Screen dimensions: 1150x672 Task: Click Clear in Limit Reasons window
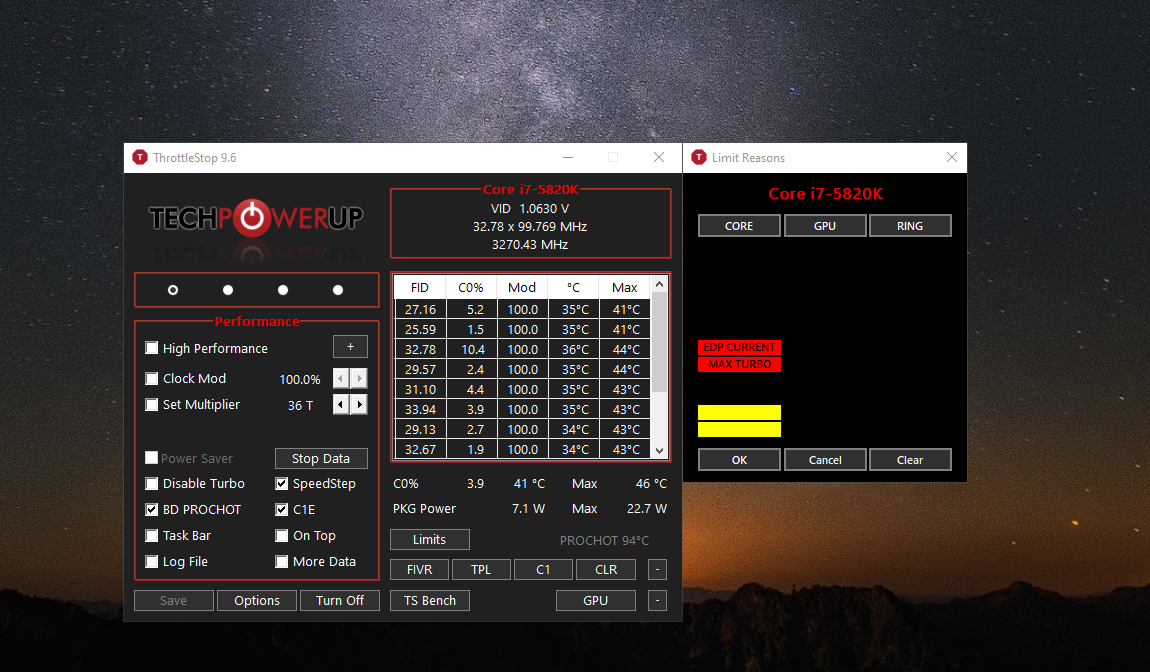(x=910, y=460)
